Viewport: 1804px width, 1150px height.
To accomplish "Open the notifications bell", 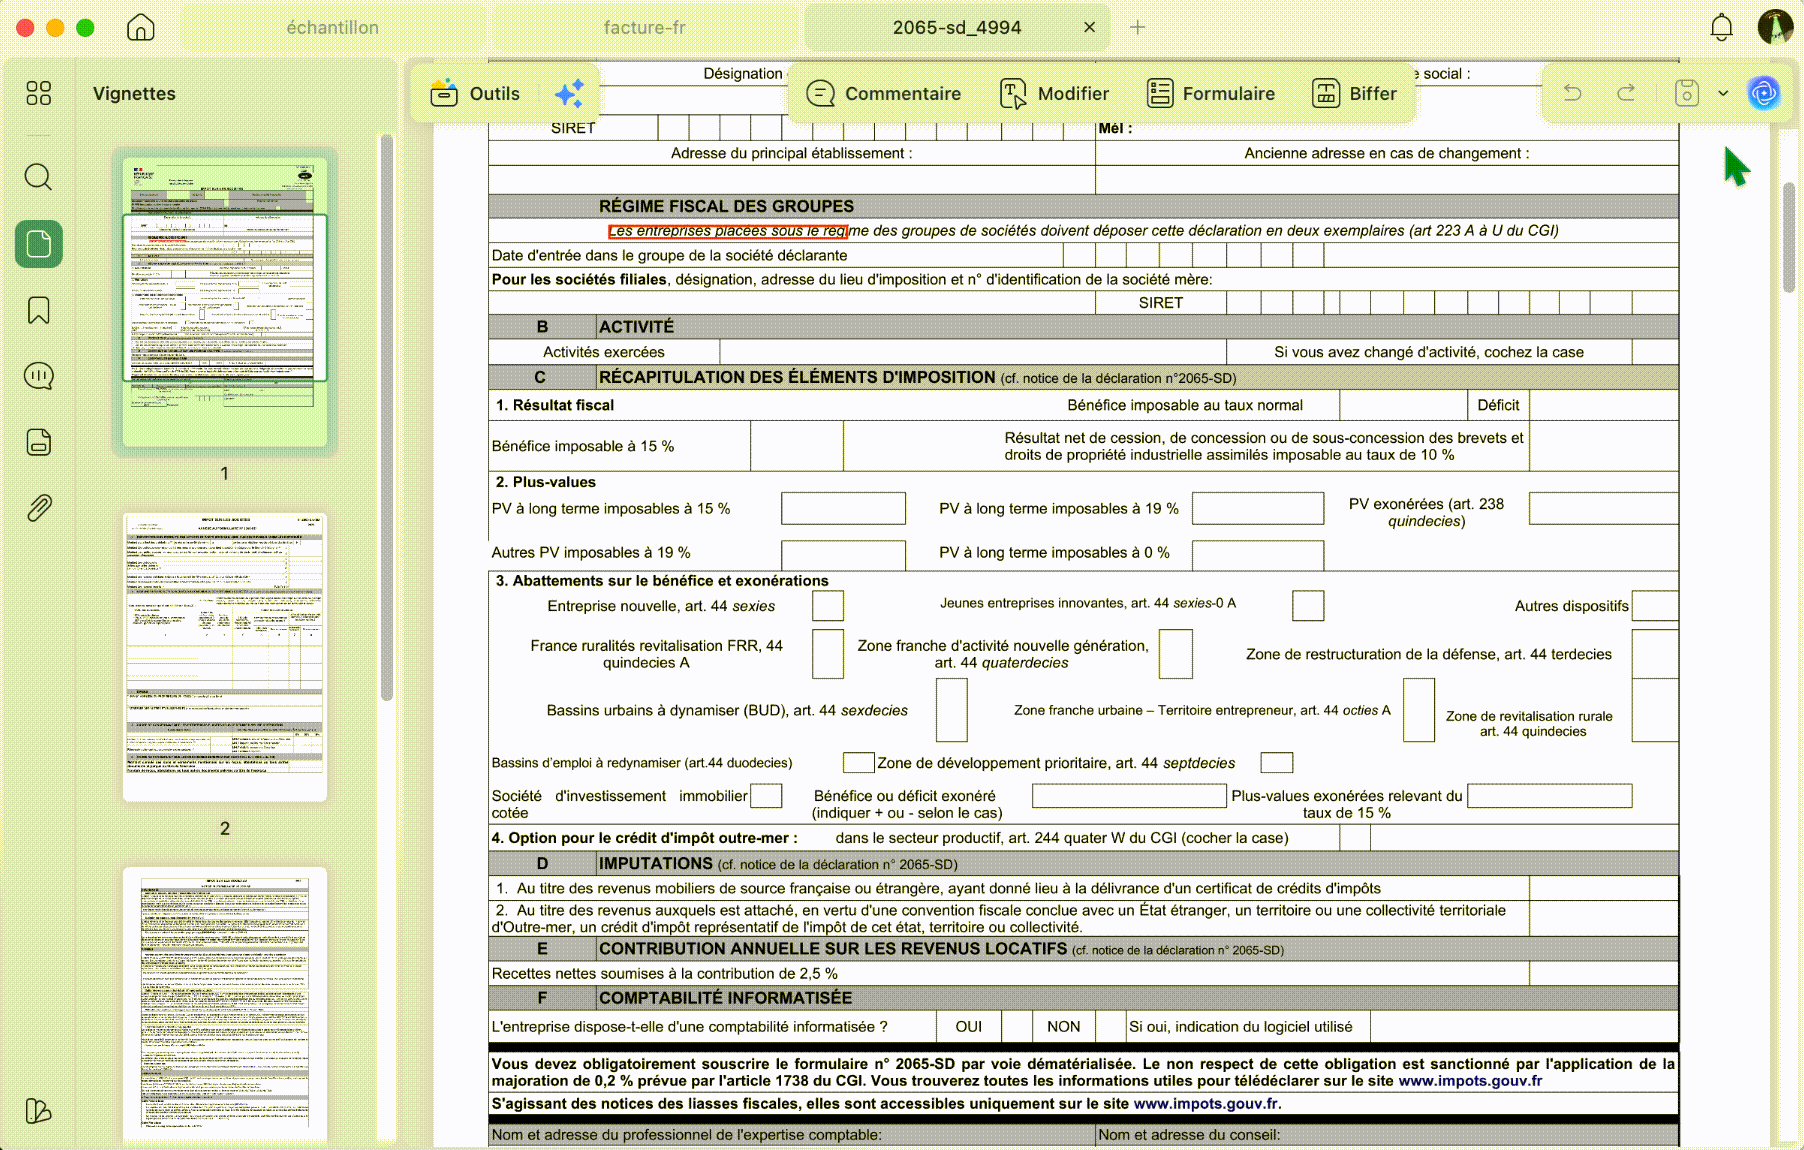I will [x=1721, y=27].
